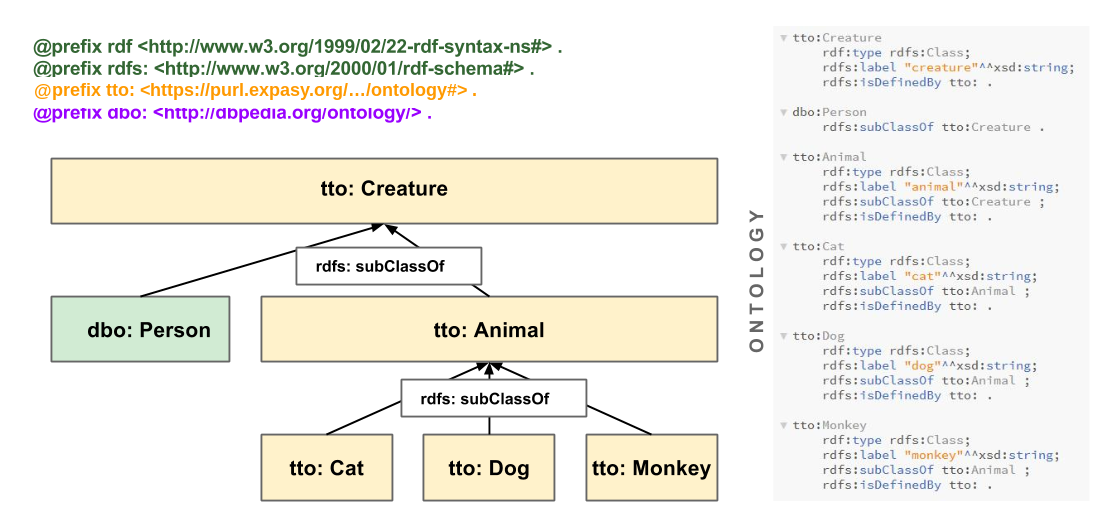Viewport: 1118px width, 527px height.
Task: Click subClassOf tto:Animal line under tto:Cat
Action: coord(926,291)
